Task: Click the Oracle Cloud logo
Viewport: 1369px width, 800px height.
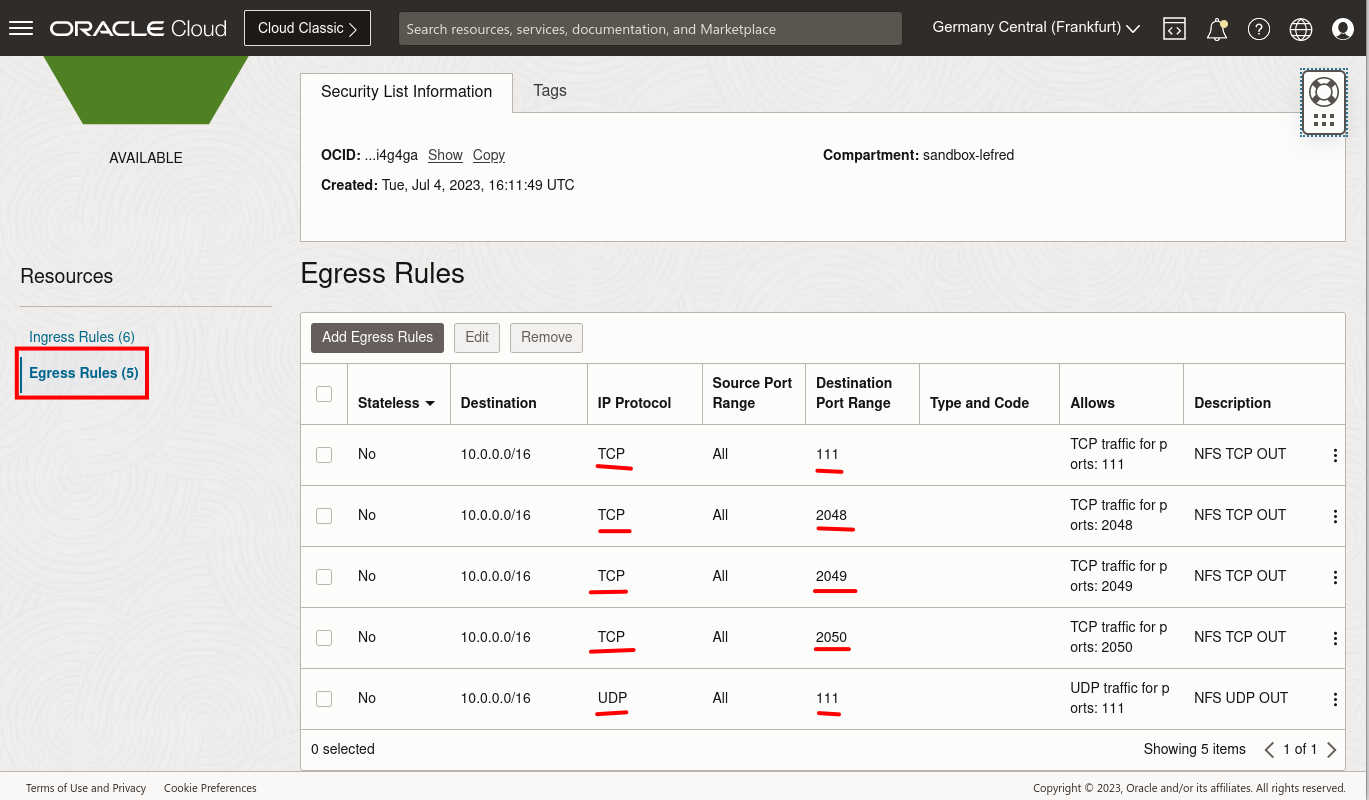Action: pyautogui.click(x=137, y=27)
